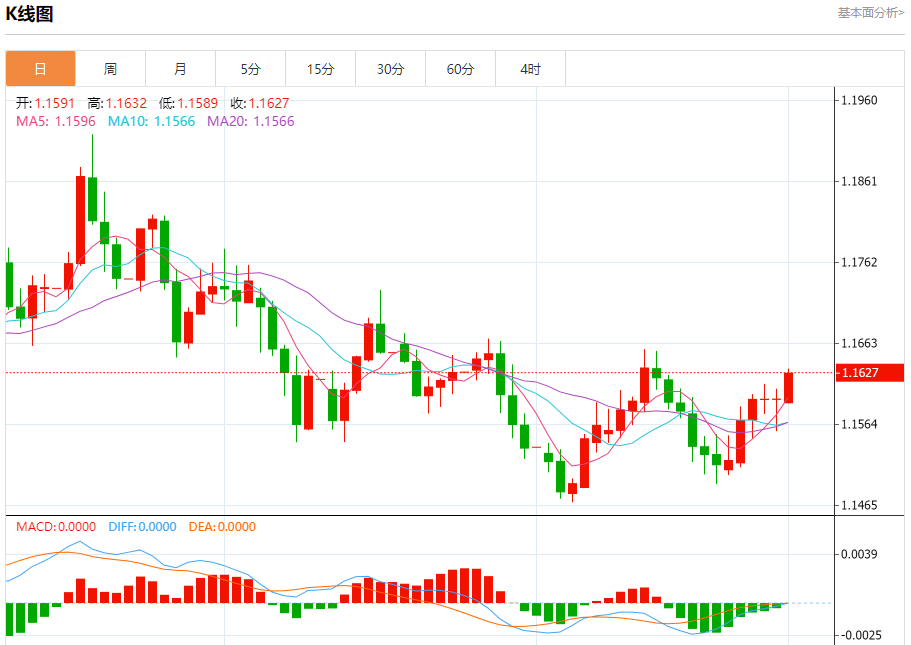The image size is (911, 645).
Task: Click the 0.0039 MACD axis label
Action: [x=858, y=554]
